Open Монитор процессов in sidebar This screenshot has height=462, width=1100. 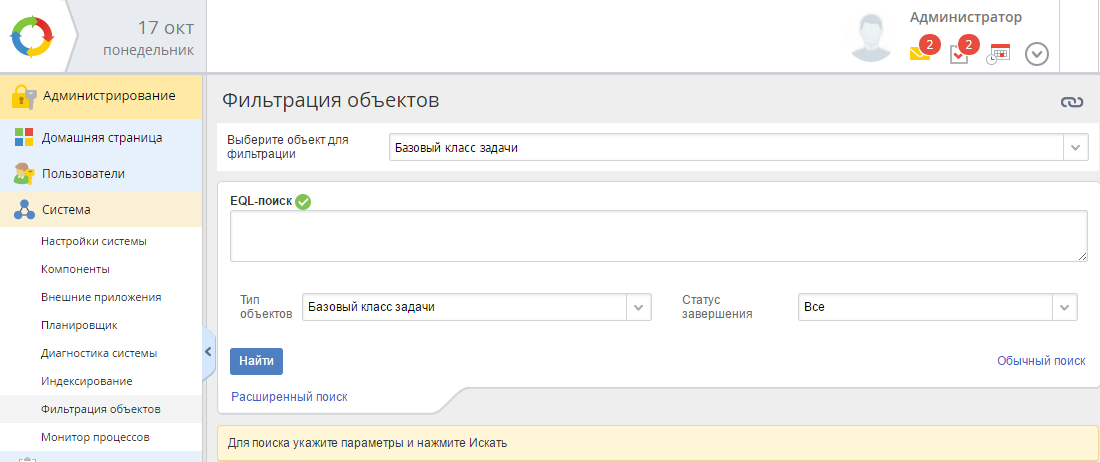pos(94,437)
